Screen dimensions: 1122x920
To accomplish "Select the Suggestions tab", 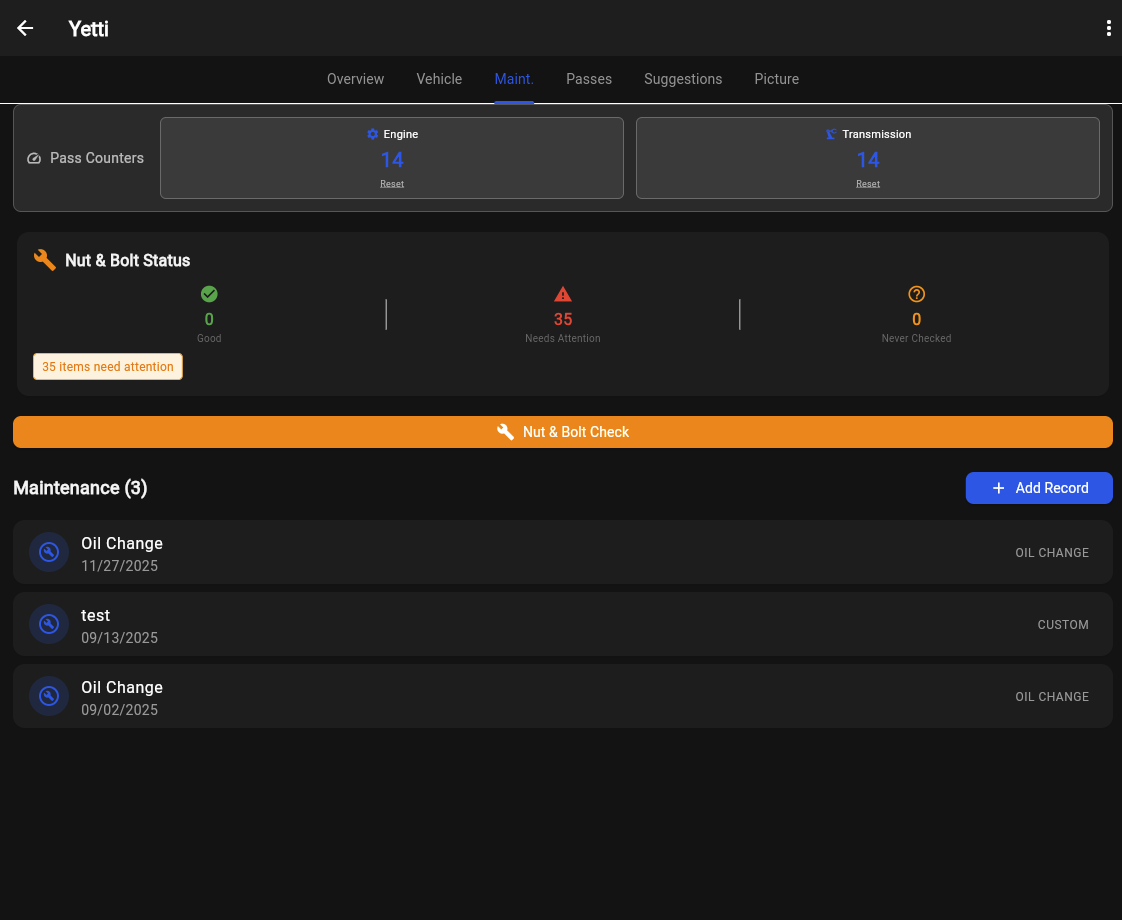I will 683,79.
